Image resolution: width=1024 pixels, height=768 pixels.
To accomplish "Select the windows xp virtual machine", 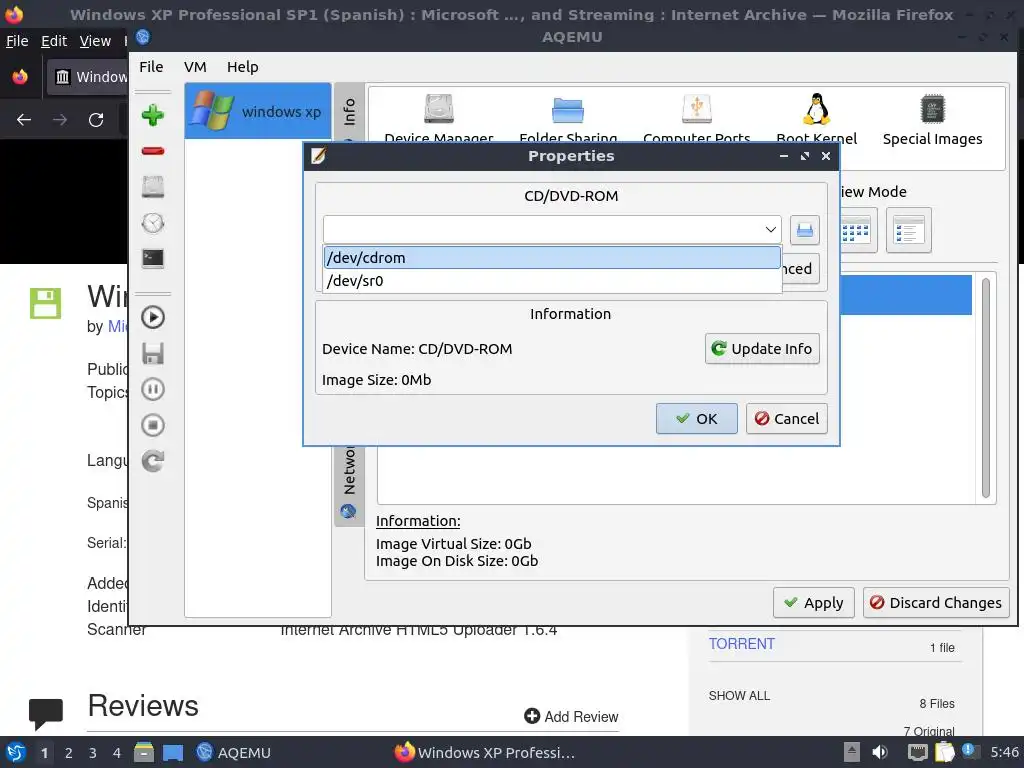I will [258, 111].
